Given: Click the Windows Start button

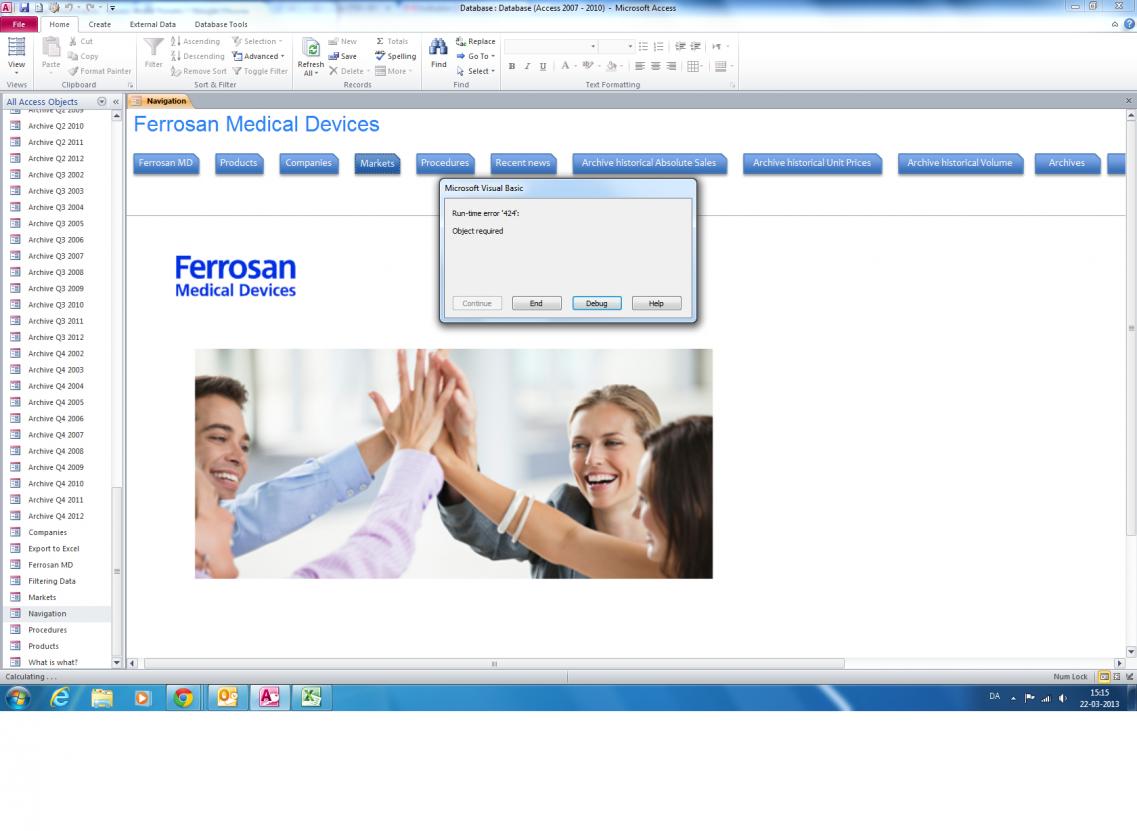Looking at the screenshot, I should (18, 698).
